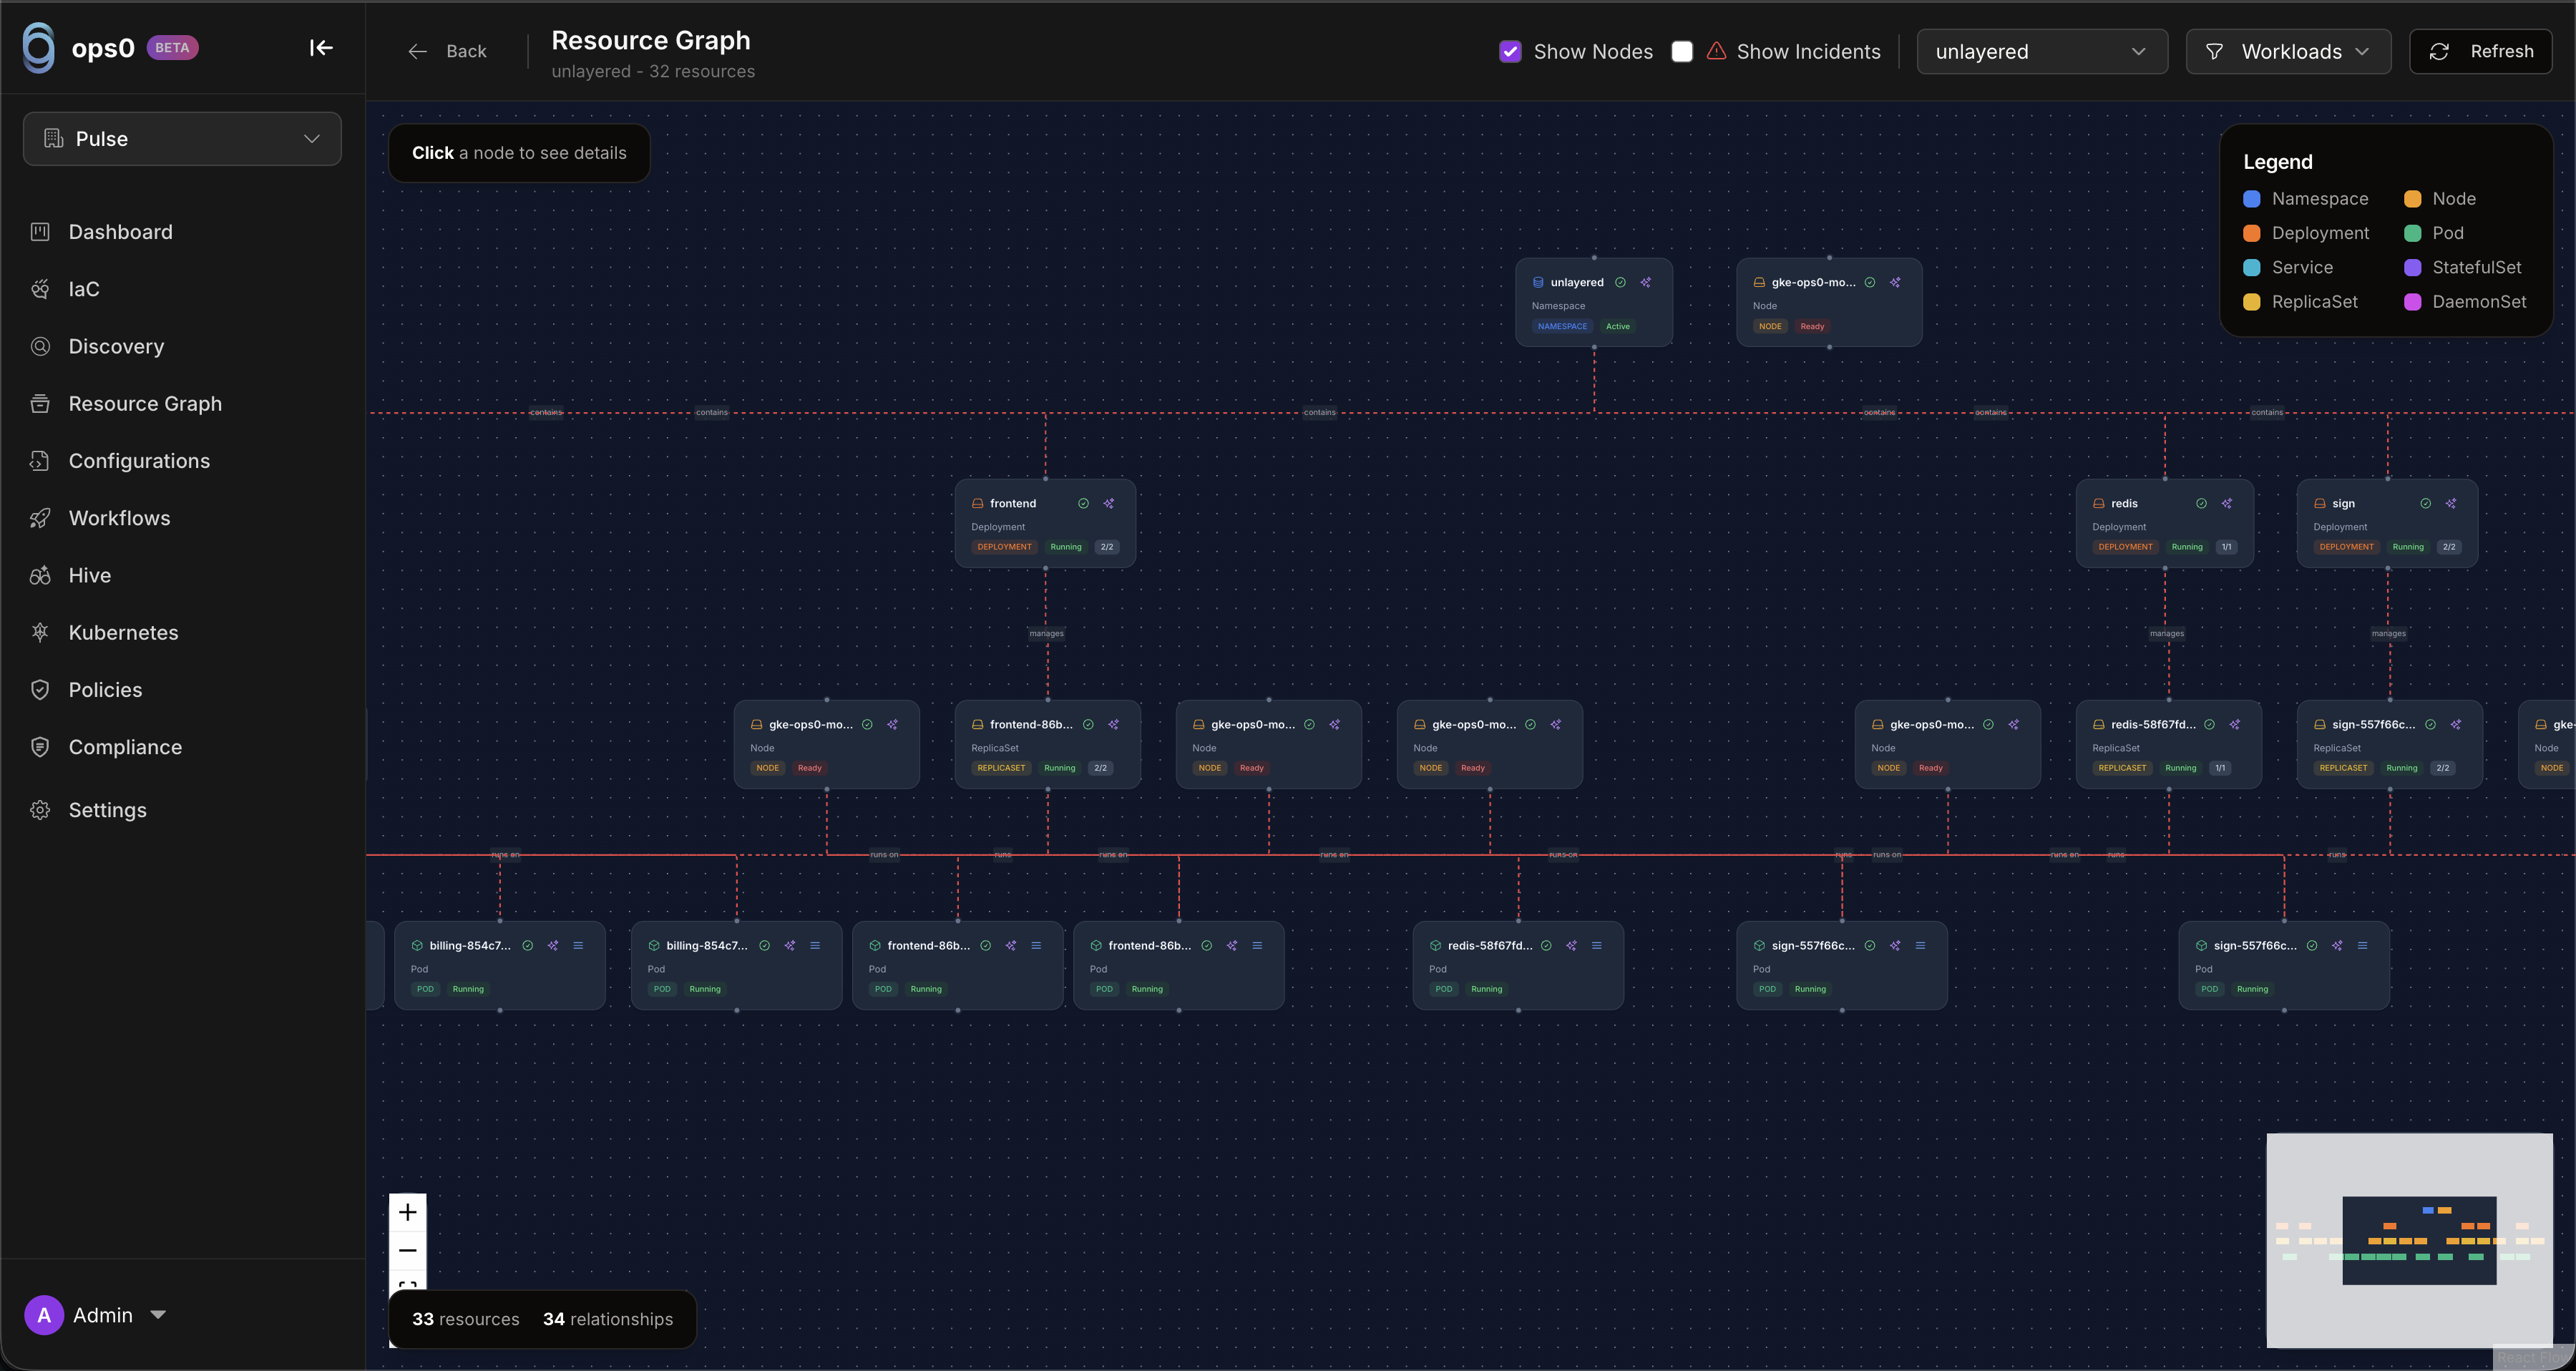Expand the Workloads filter dropdown
The height and width of the screenshot is (1371, 2576).
pos(2287,52)
